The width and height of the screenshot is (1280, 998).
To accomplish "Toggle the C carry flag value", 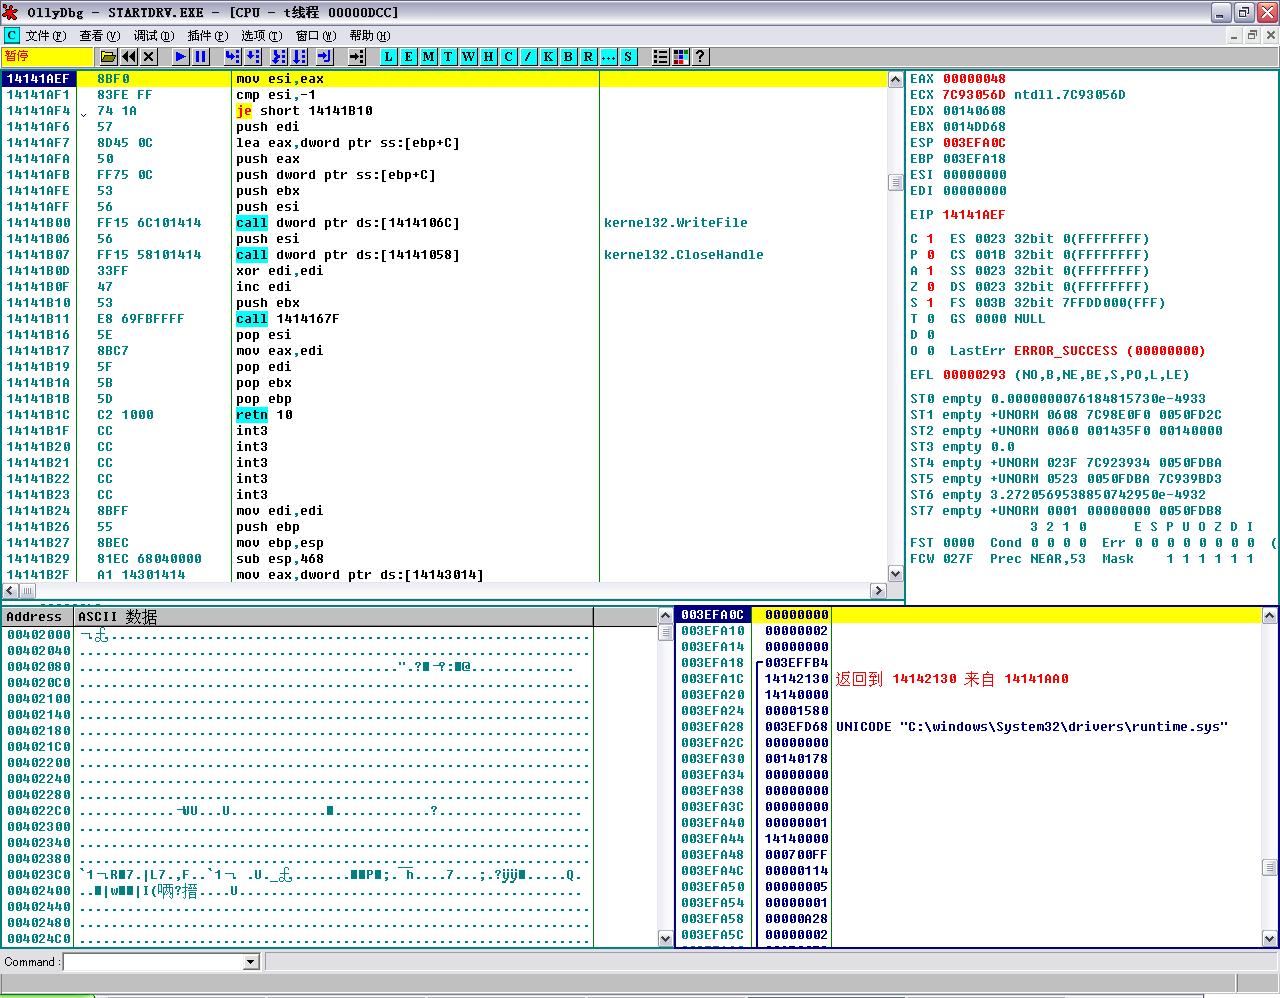I will coord(930,239).
